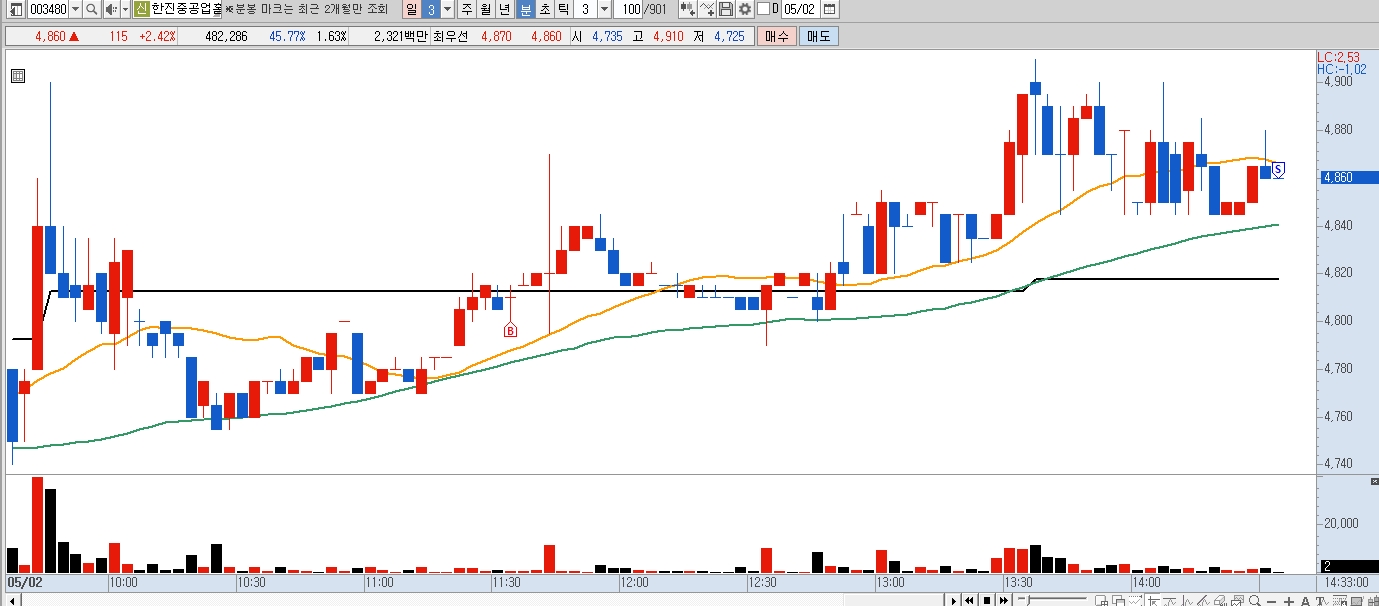Screen dimensions: 1379x606
Task: Click the highlighted 3 interval button
Action: click(431, 9)
